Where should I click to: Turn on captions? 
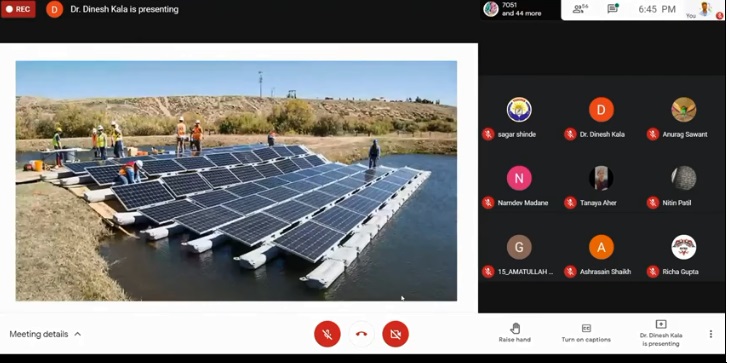(586, 333)
